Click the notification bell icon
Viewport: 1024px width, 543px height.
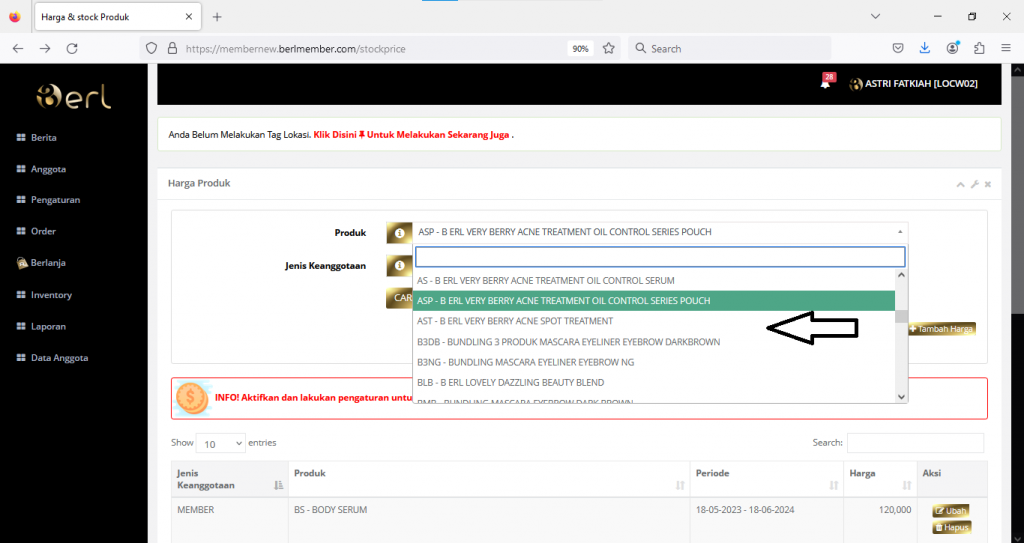[825, 84]
